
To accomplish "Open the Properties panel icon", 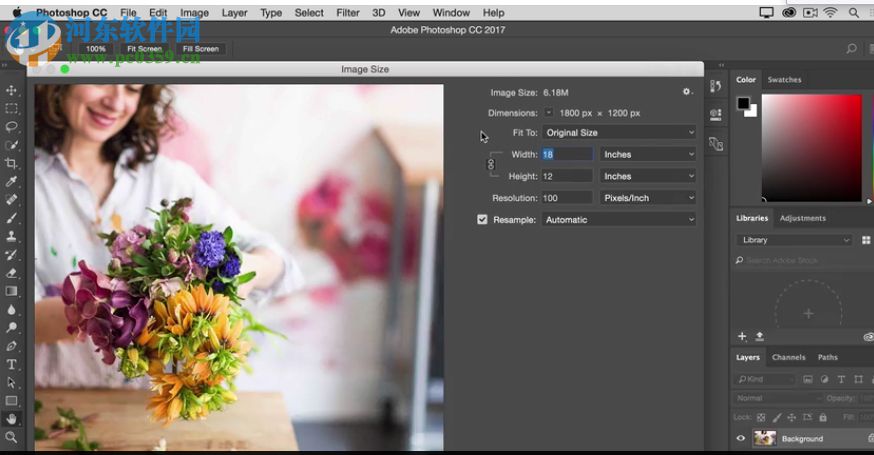I will [x=716, y=115].
